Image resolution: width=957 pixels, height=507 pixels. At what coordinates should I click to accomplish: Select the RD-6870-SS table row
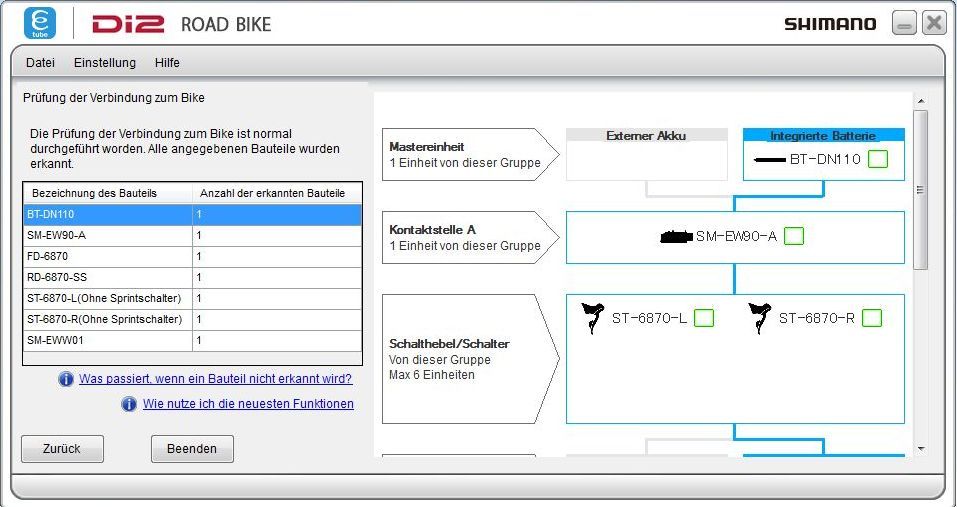pyautogui.click(x=192, y=278)
